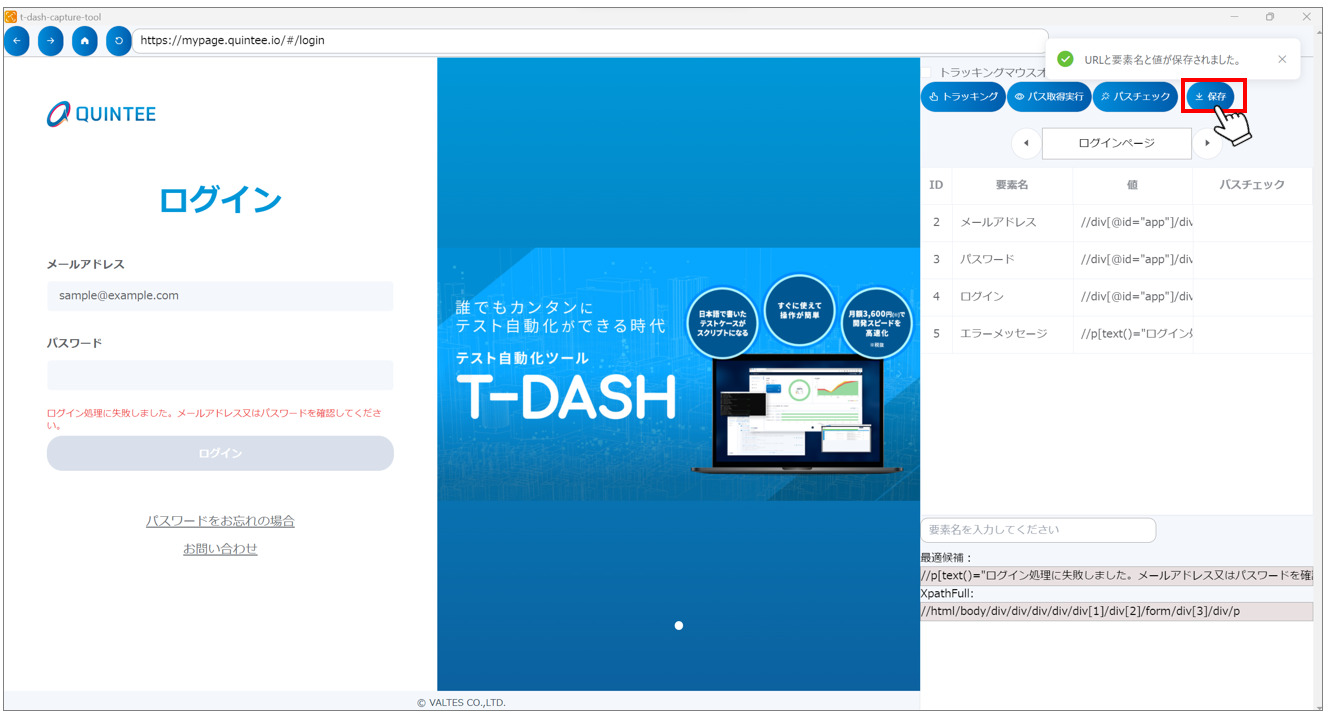Start トラッキング with the hand icon button
The width and height of the screenshot is (1329, 714).
tap(962, 97)
